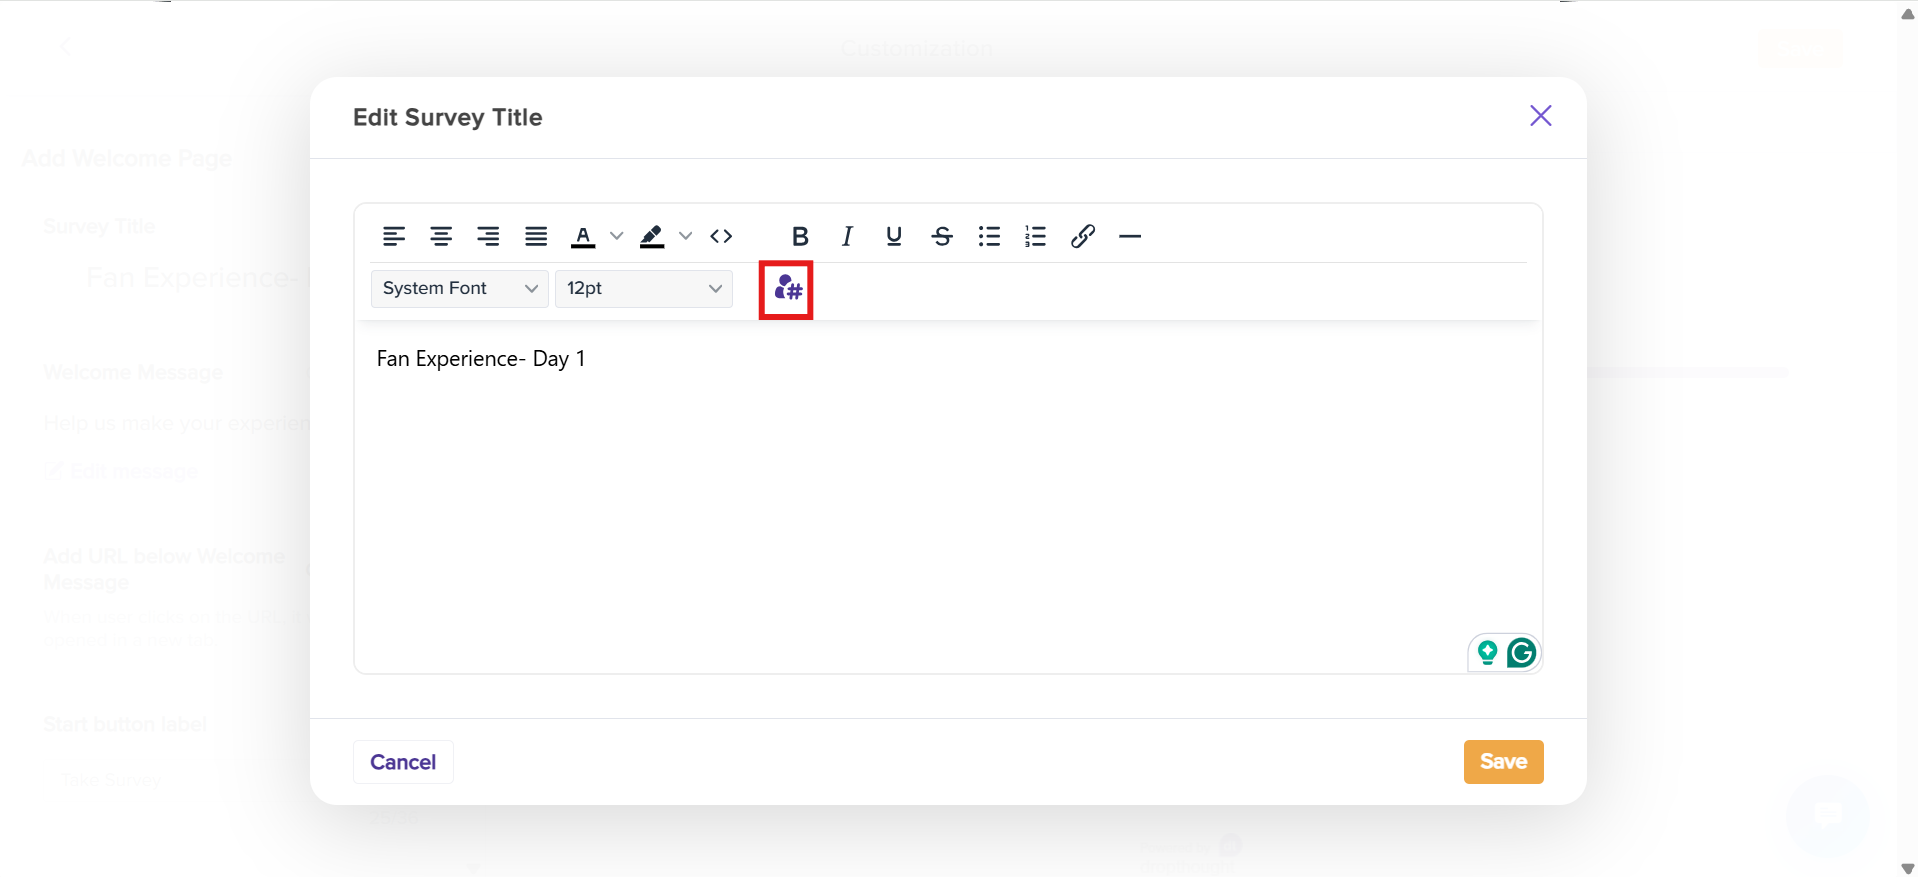Click Cancel to discard changes

pyautogui.click(x=403, y=762)
